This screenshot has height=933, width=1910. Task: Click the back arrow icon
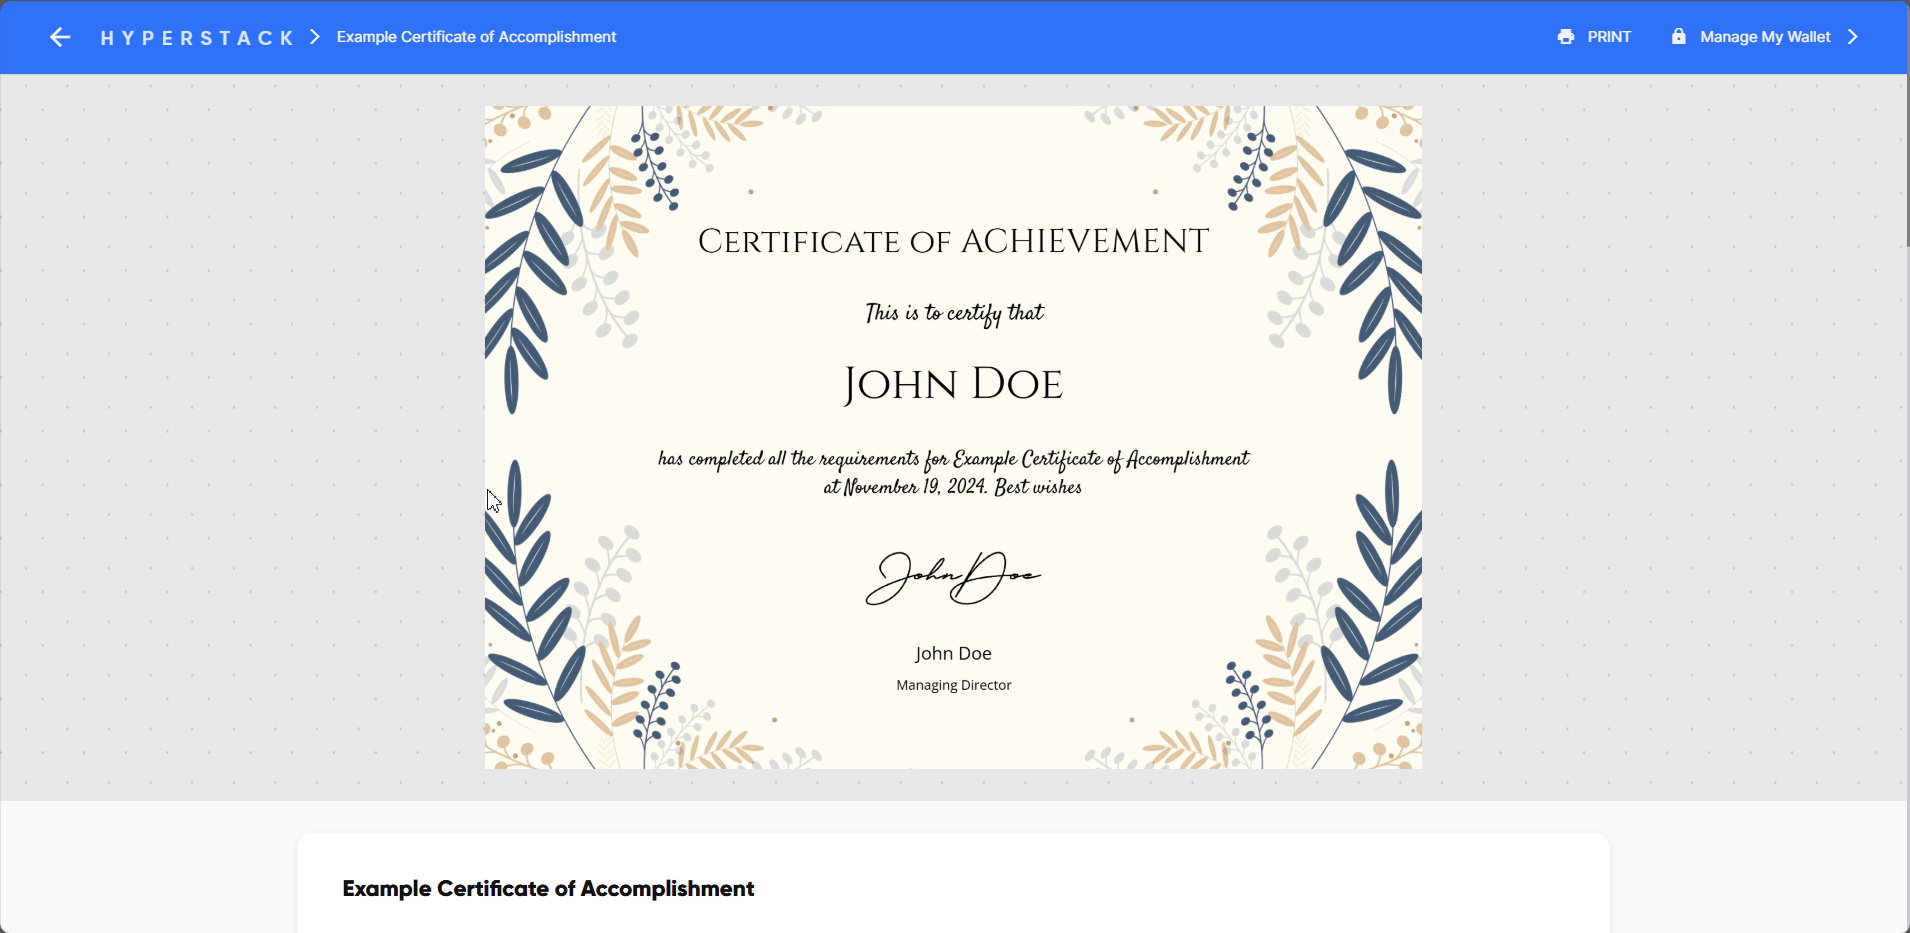[60, 37]
